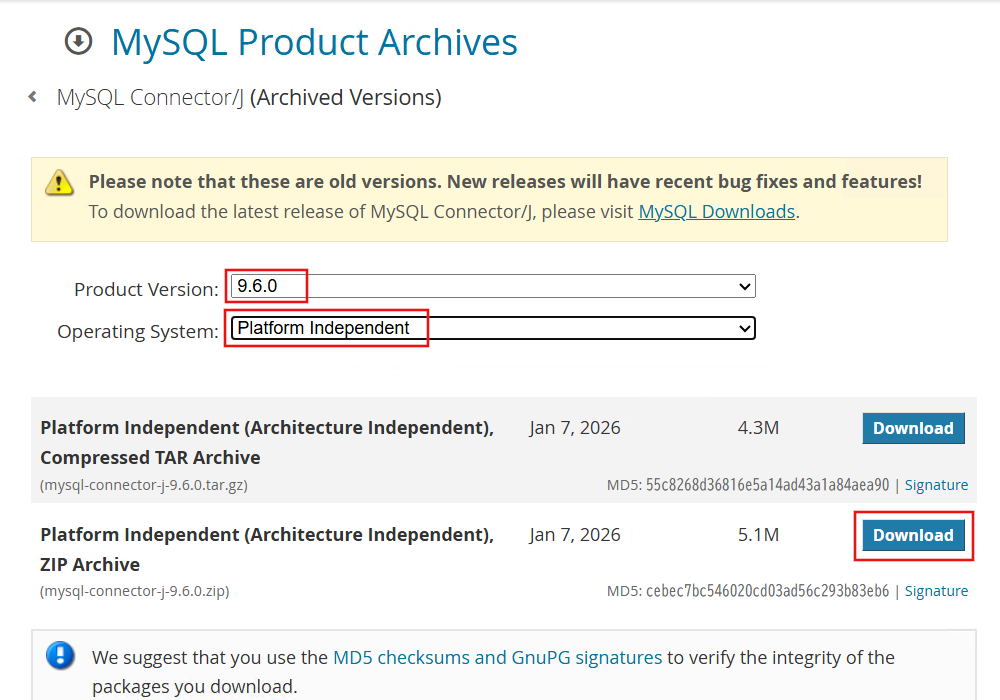1000x700 pixels.
Task: Click the filename mysql-connector-j-9.6.0.tar.gz
Action: [x=143, y=485]
